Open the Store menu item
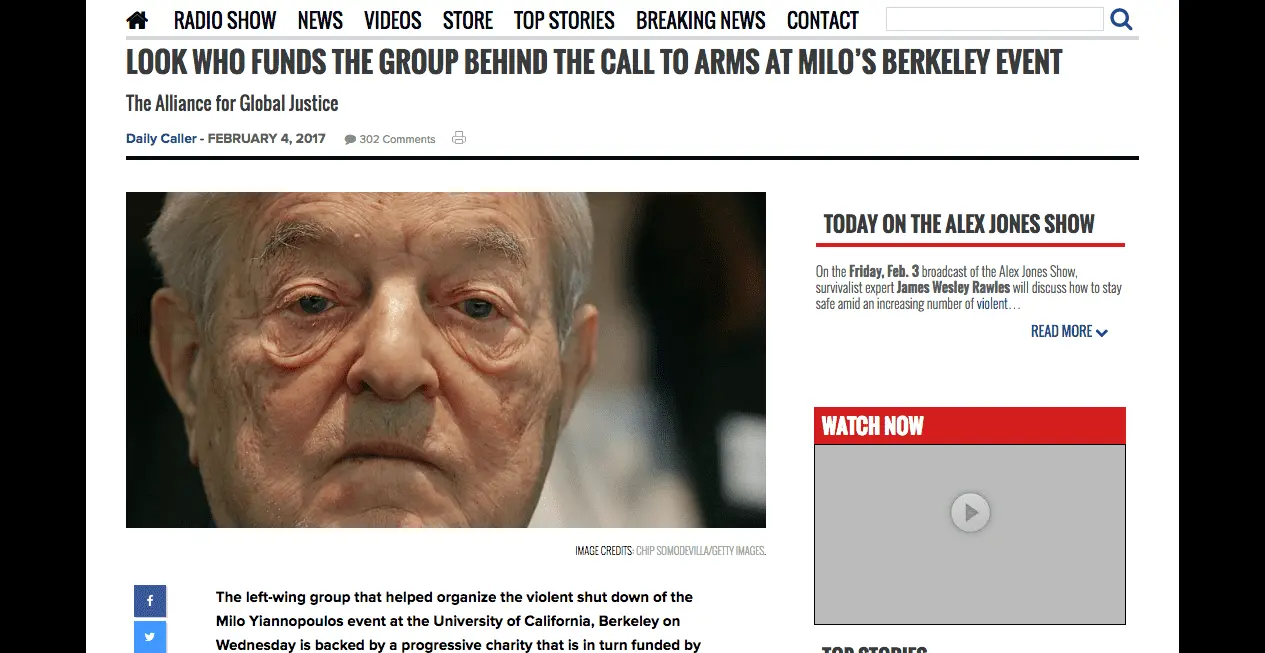Screen dimensions: 1265x653 [x=468, y=20]
